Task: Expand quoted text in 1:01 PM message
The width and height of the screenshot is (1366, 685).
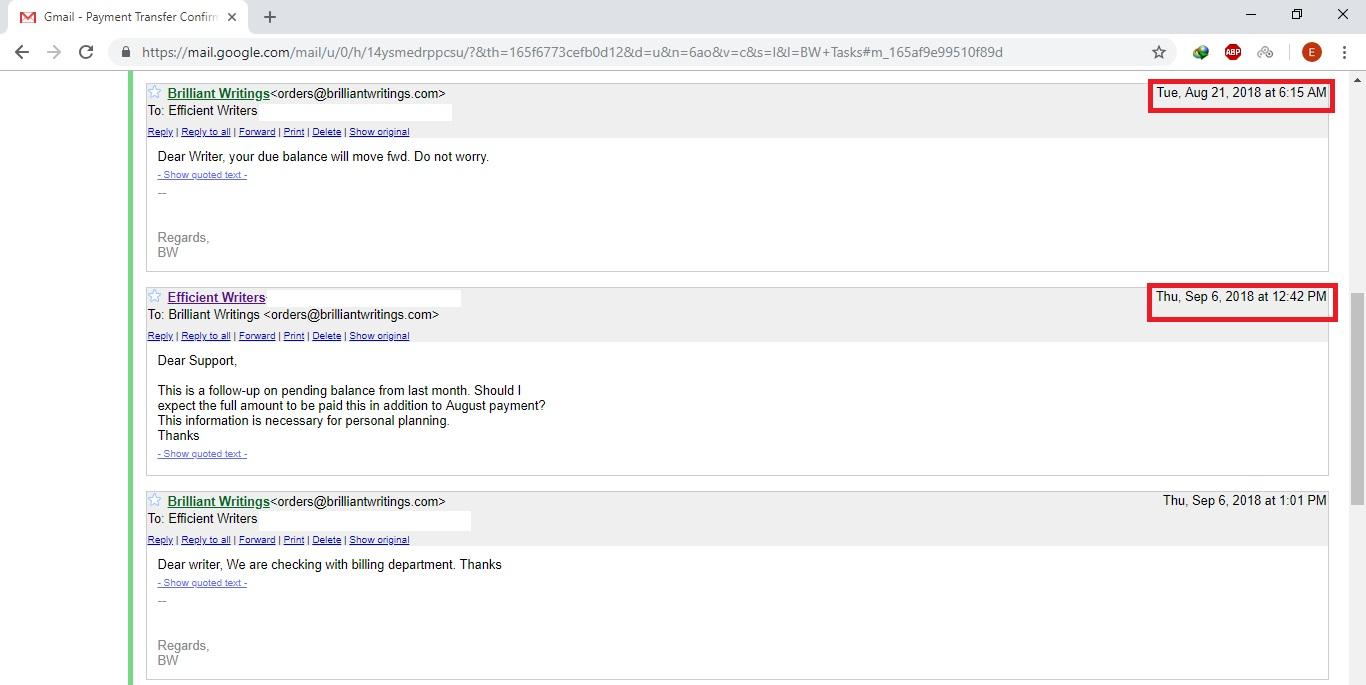Action: (x=202, y=583)
